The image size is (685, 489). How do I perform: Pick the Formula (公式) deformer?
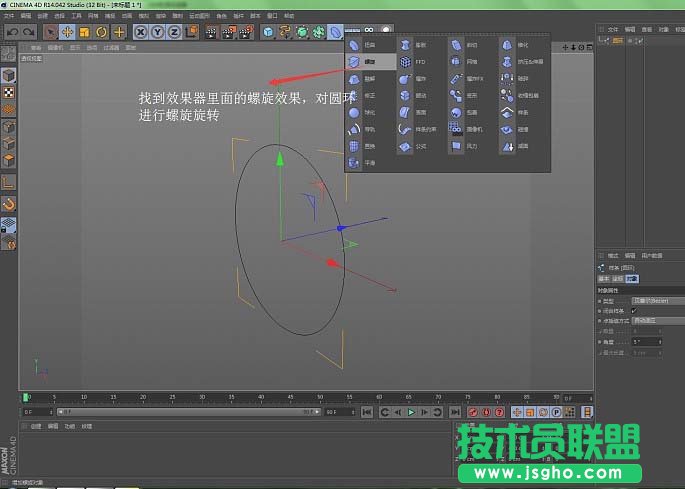pos(421,146)
